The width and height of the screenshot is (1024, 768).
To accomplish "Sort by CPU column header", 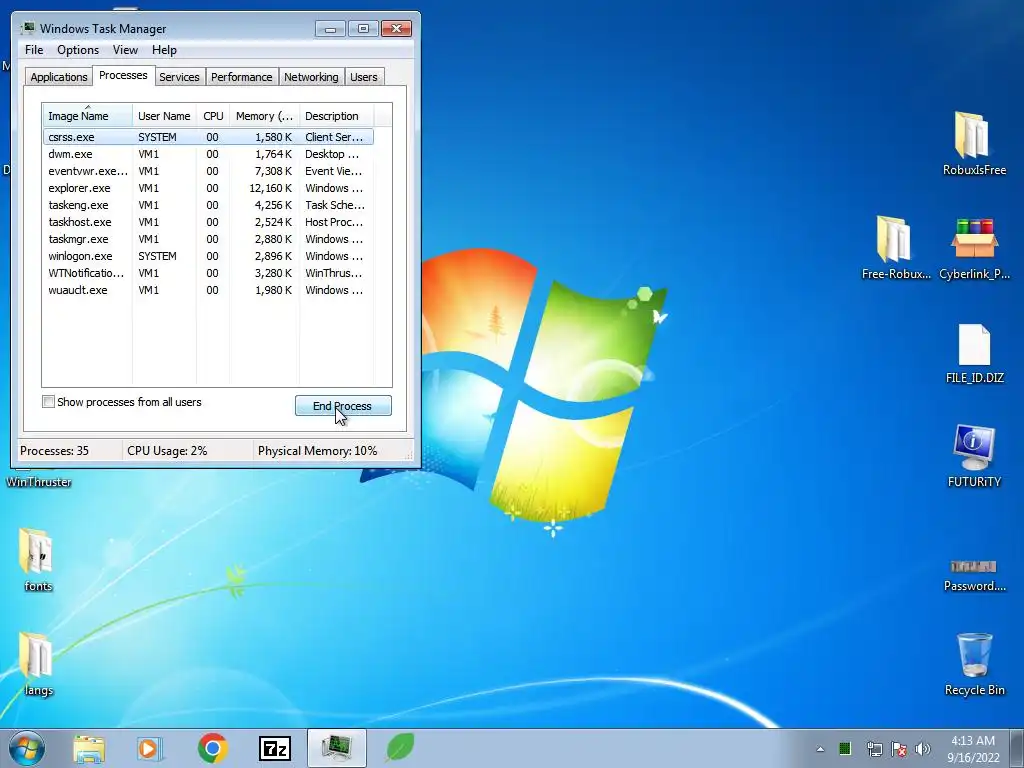I will click(213, 116).
